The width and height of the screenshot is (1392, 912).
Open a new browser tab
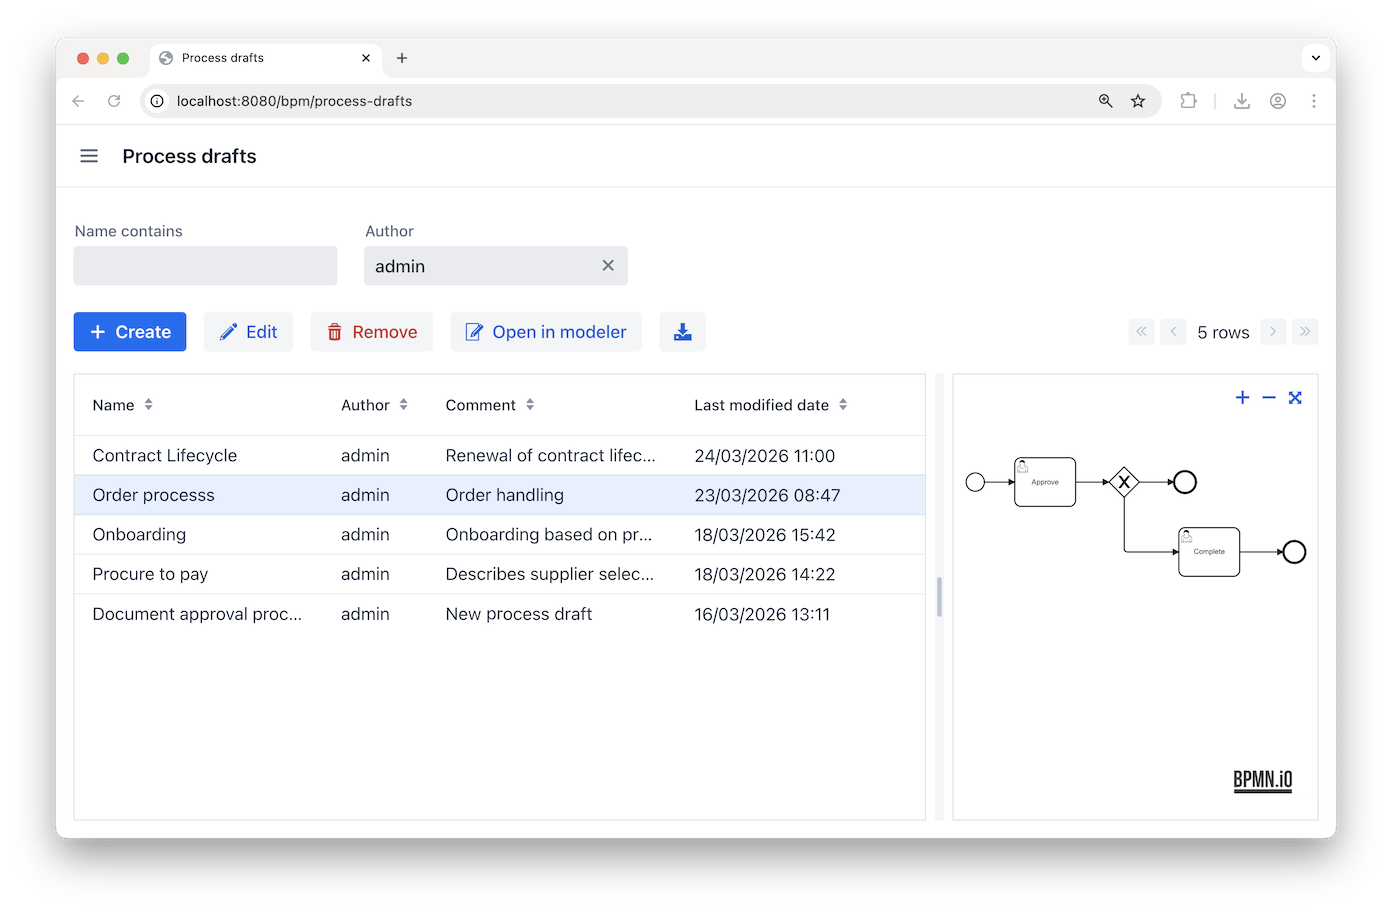(x=402, y=58)
